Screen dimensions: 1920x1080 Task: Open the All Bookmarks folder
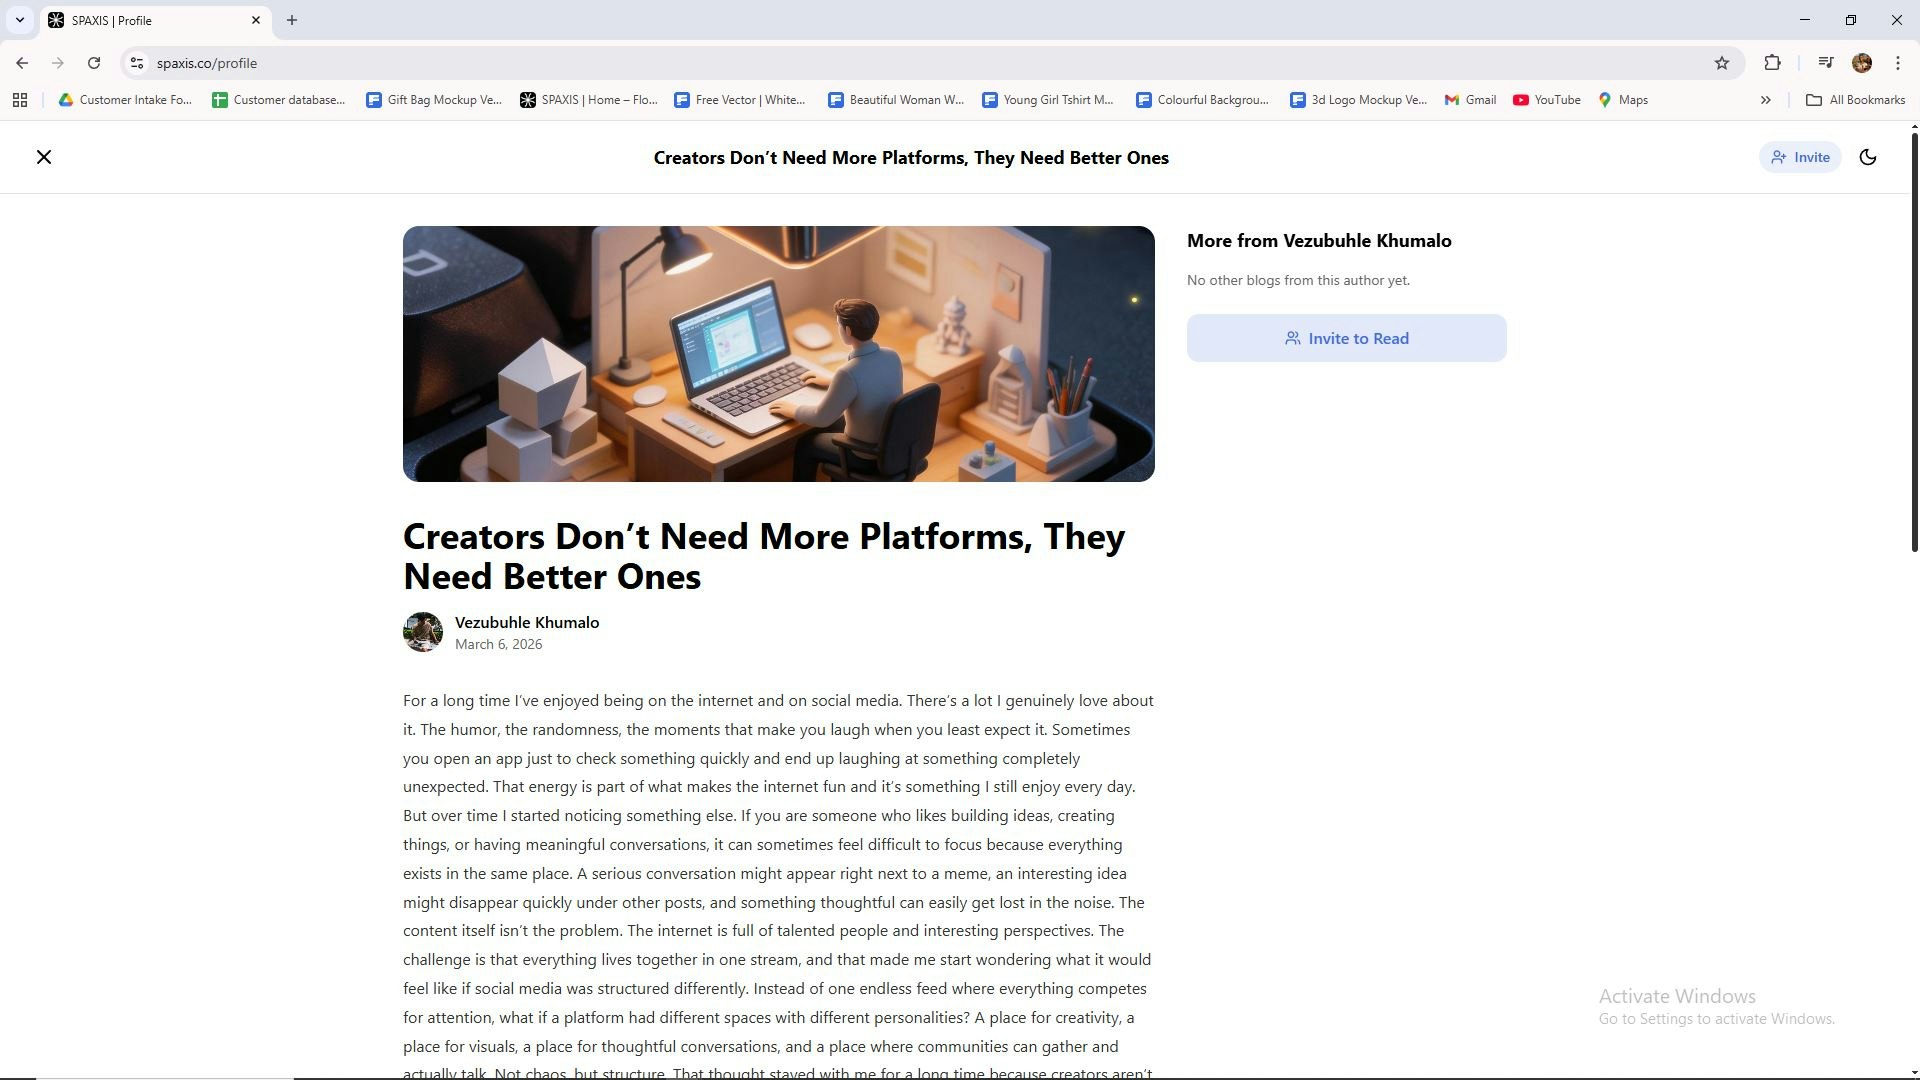click(x=1856, y=100)
